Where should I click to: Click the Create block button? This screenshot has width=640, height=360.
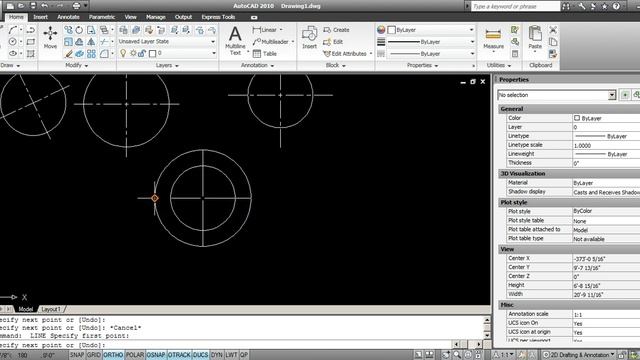(337, 30)
